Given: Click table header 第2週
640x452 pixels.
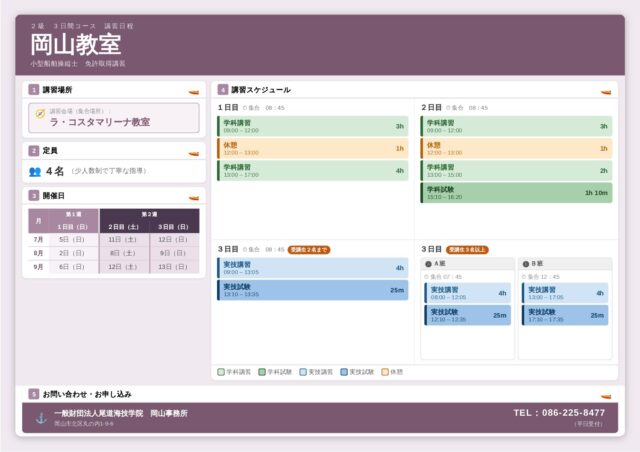Looking at the screenshot, I should tap(149, 214).
